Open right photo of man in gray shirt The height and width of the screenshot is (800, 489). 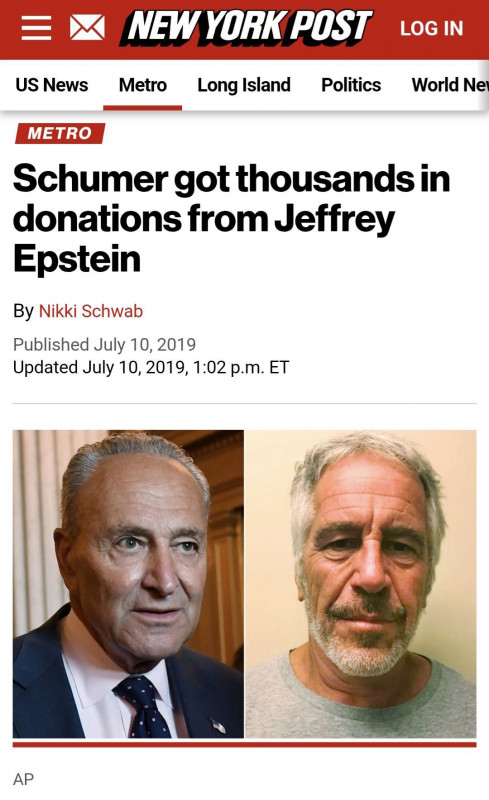[361, 584]
